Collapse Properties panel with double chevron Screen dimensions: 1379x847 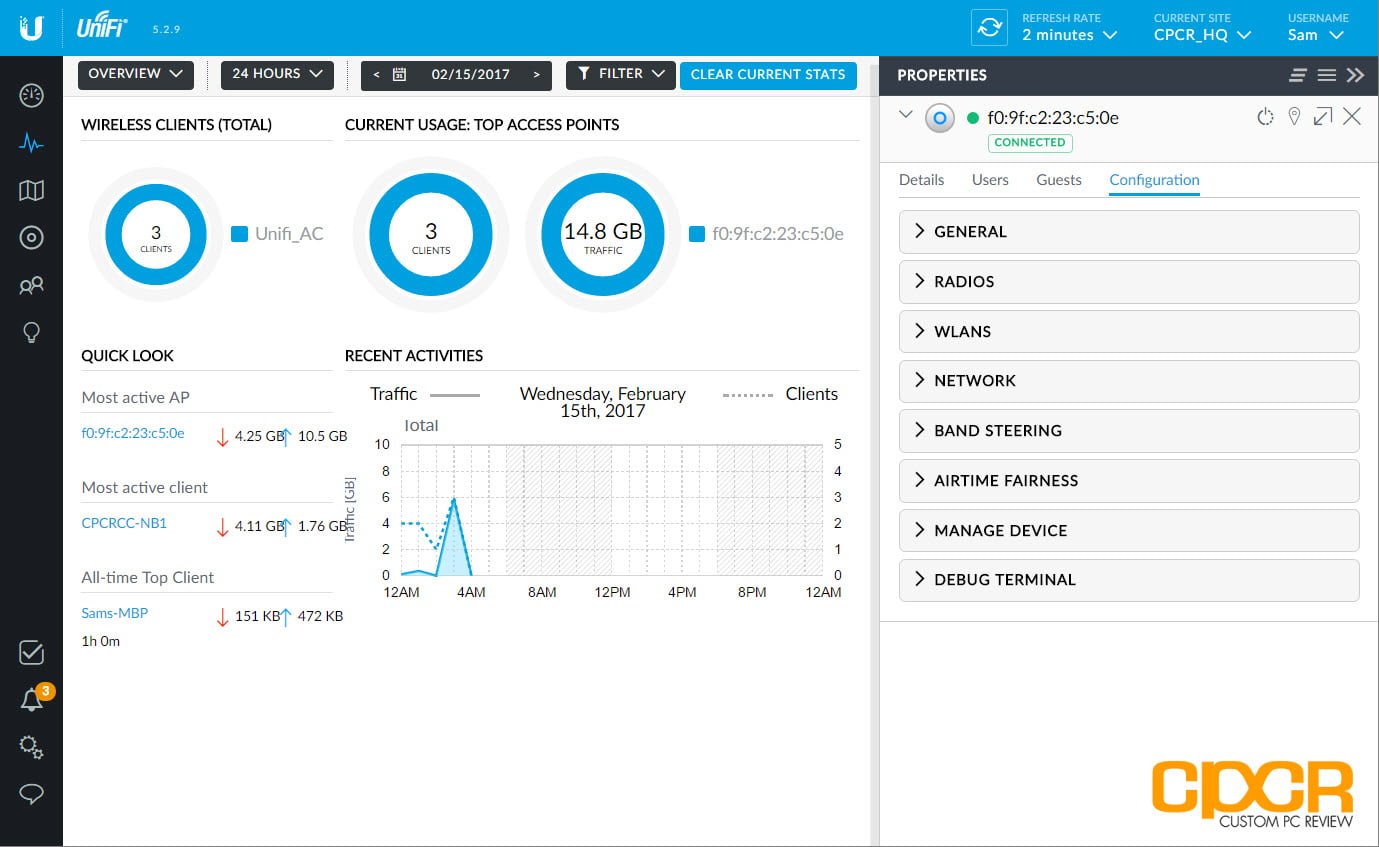[1355, 75]
